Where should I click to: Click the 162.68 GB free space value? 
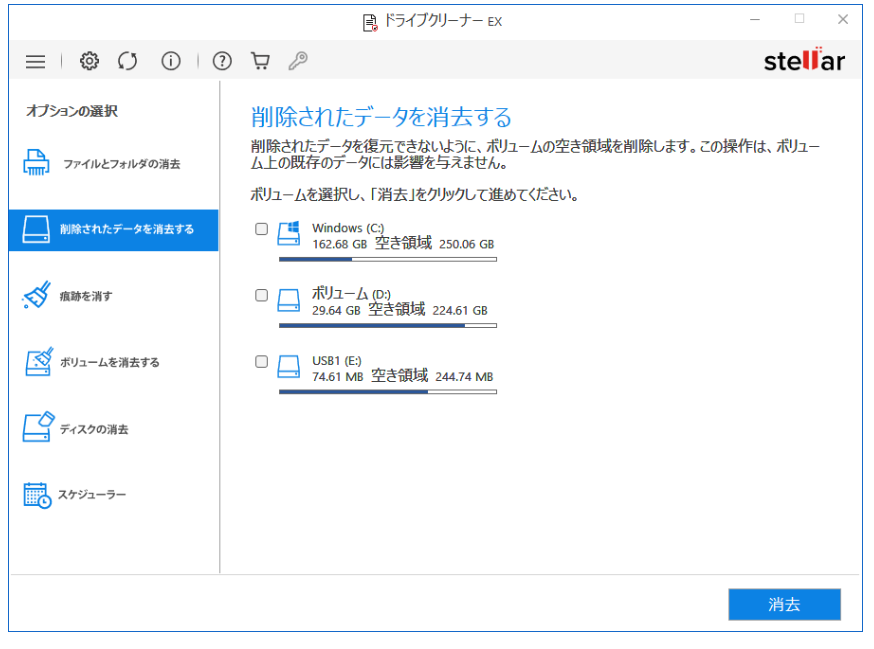click(x=339, y=244)
